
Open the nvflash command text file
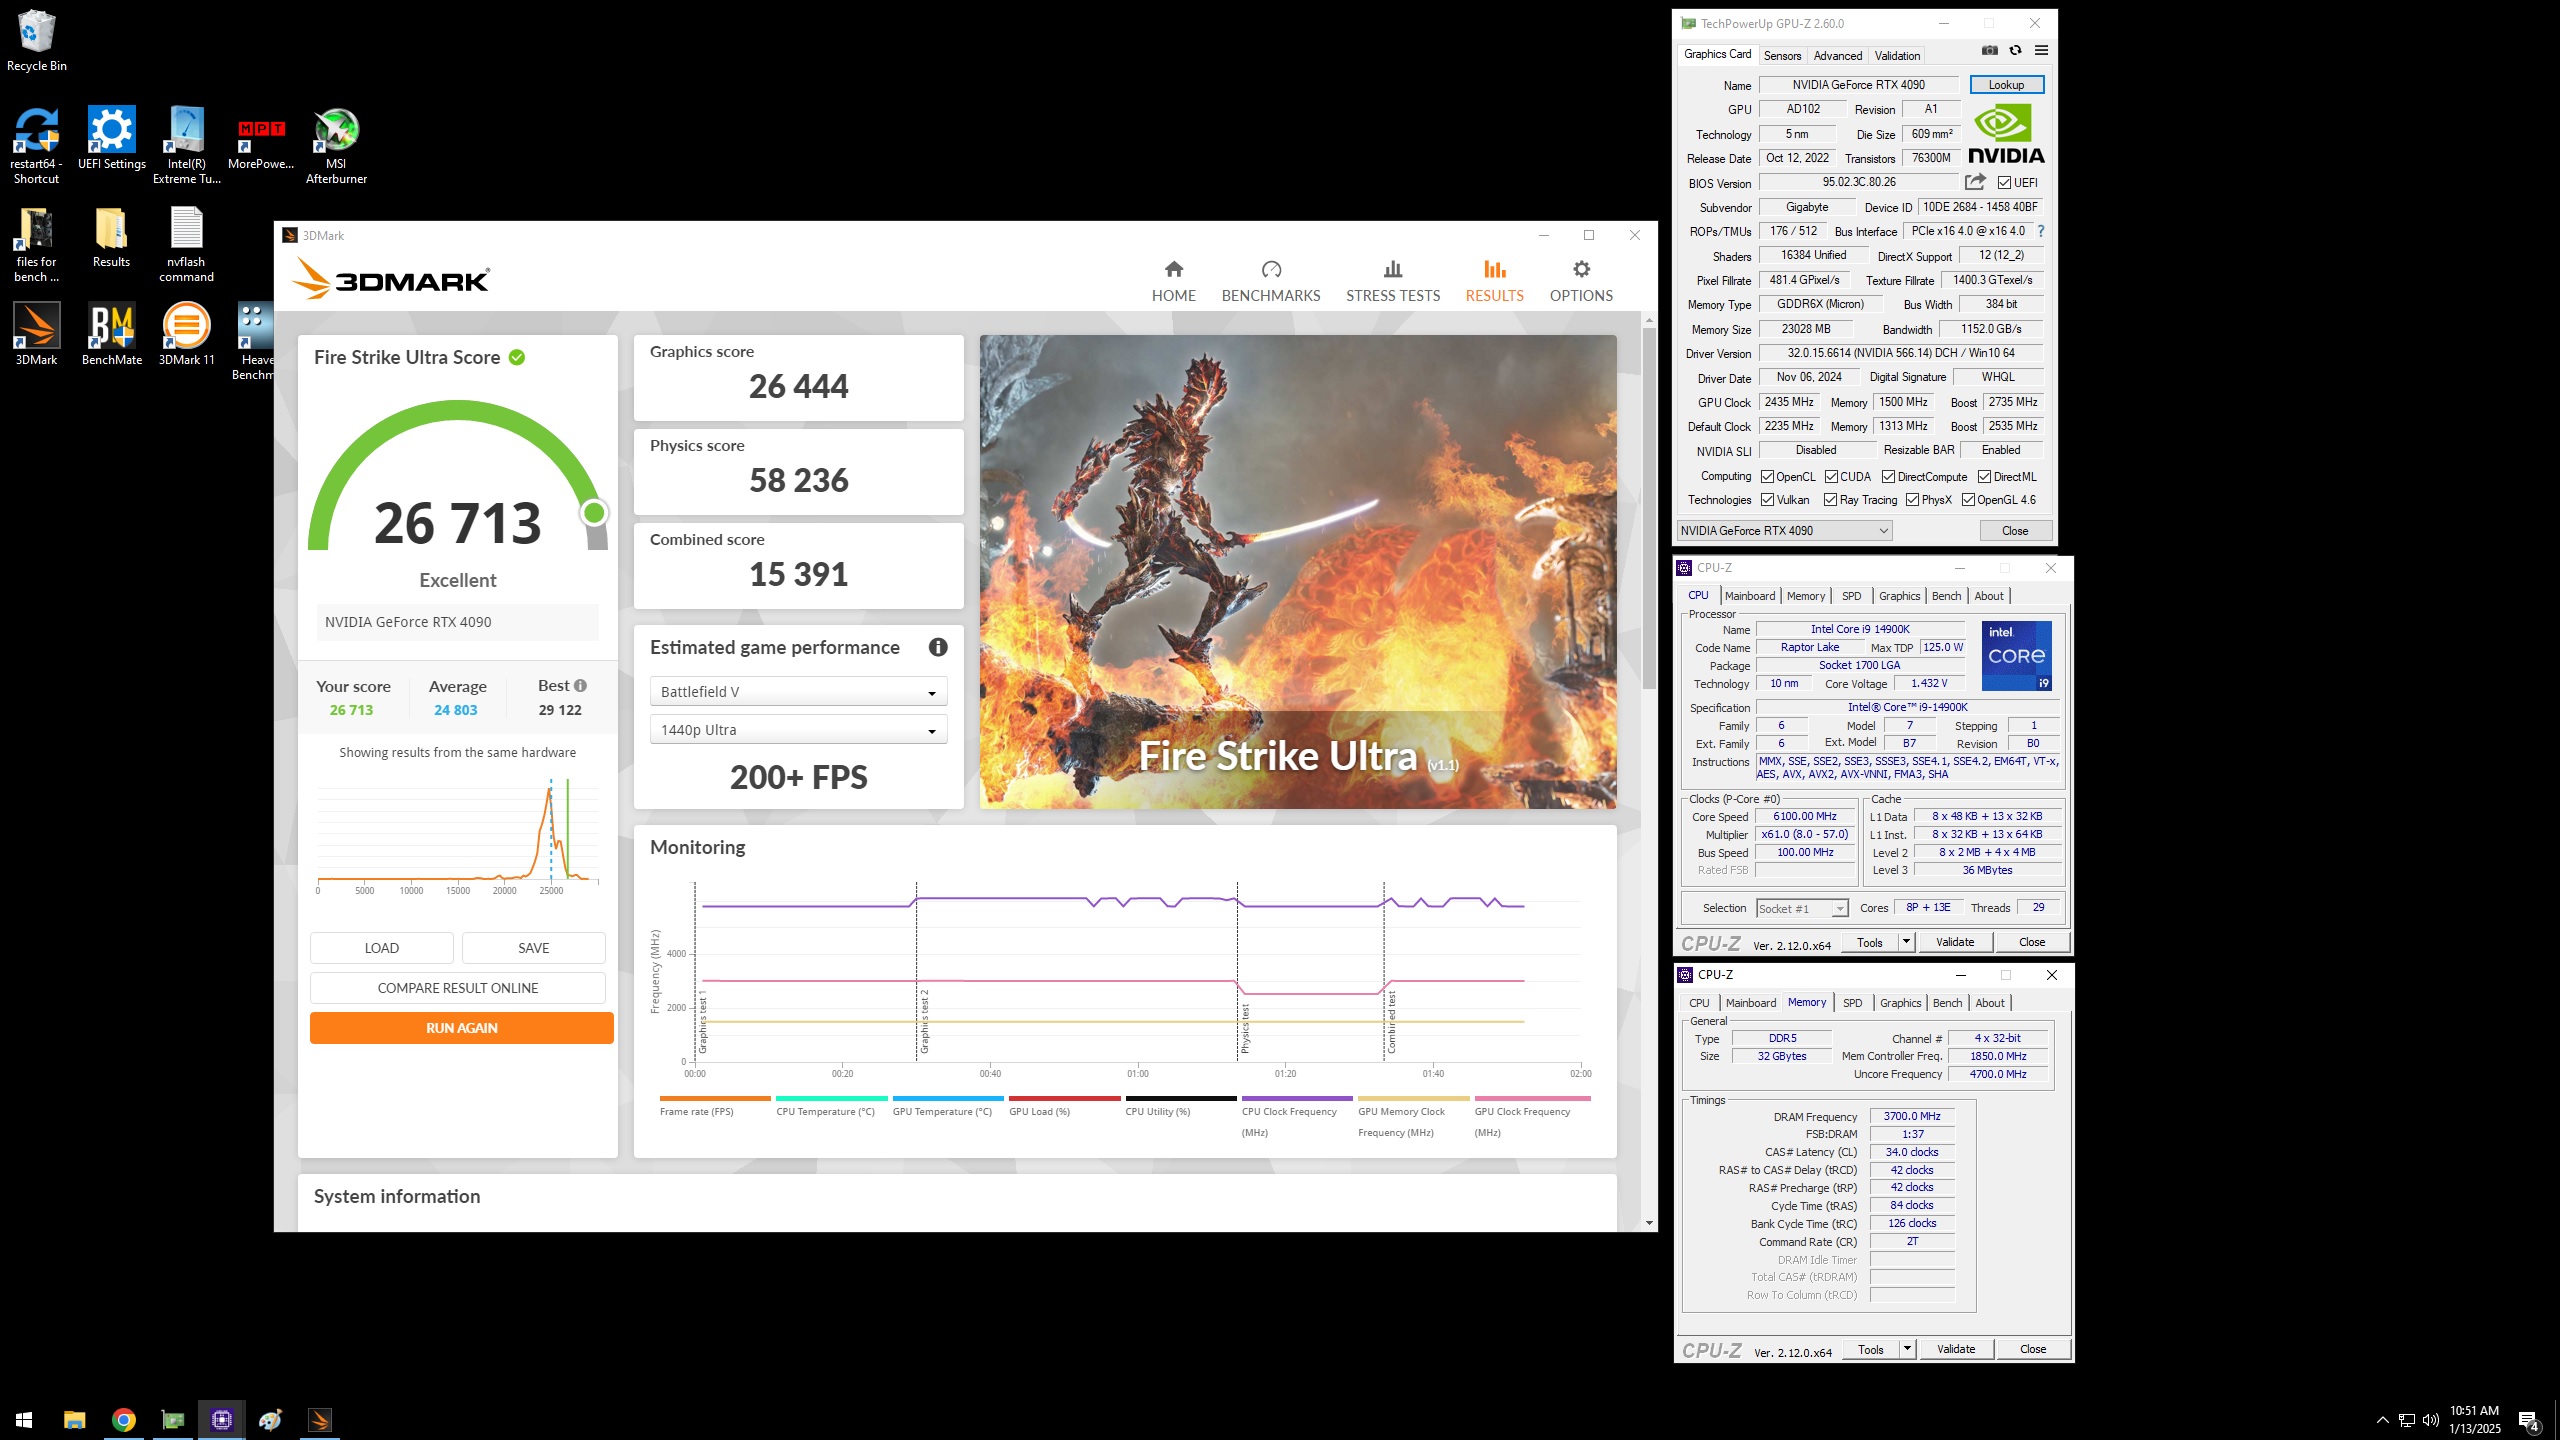pyautogui.click(x=186, y=245)
